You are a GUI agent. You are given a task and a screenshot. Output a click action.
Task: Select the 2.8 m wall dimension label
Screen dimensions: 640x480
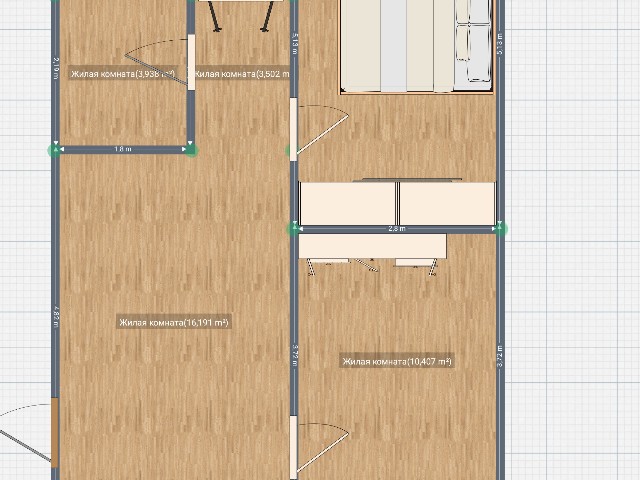397,229
